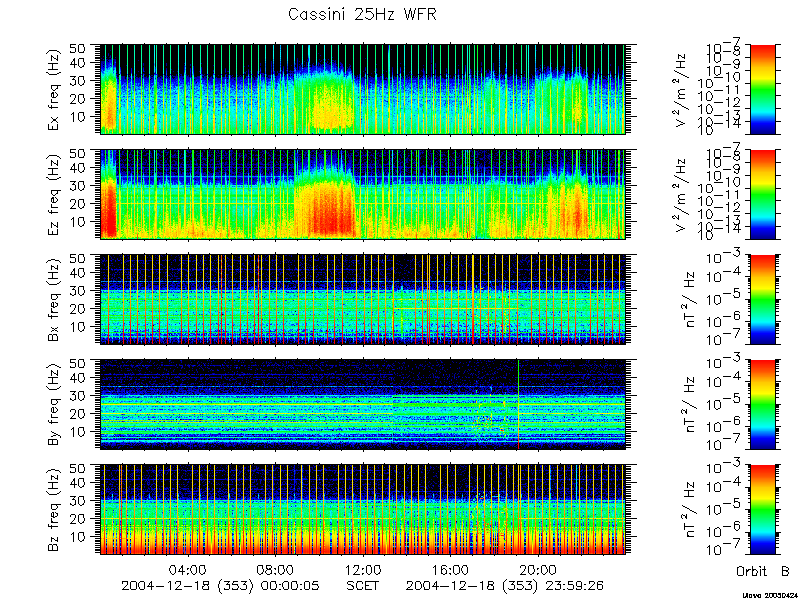Click the Bx panel color scale bar

(x=763, y=299)
